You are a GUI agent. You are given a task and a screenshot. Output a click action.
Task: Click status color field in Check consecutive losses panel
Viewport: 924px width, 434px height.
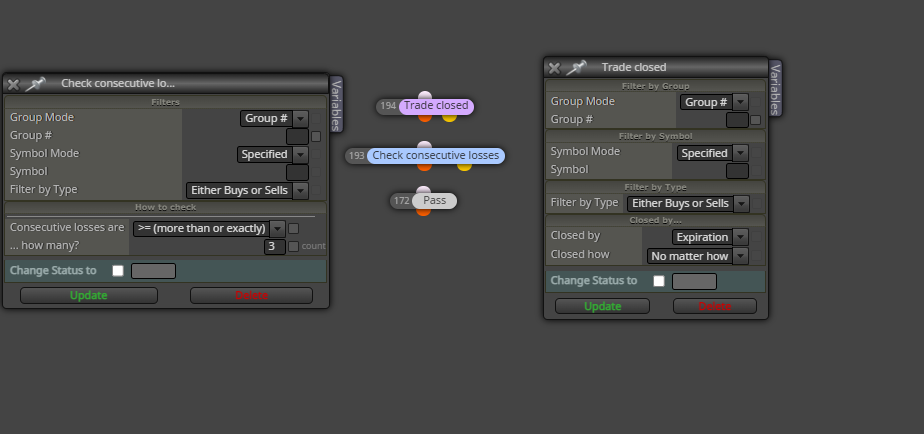pos(153,271)
